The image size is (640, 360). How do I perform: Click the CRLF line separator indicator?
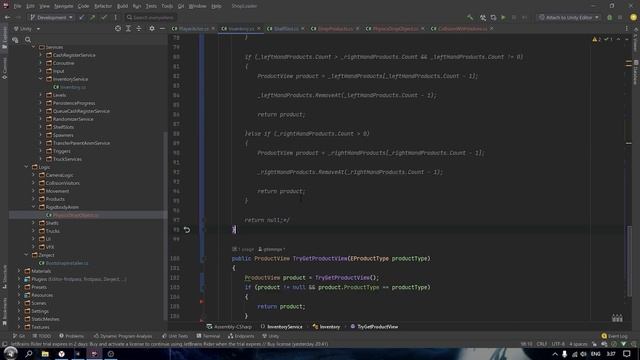click(x=542, y=344)
